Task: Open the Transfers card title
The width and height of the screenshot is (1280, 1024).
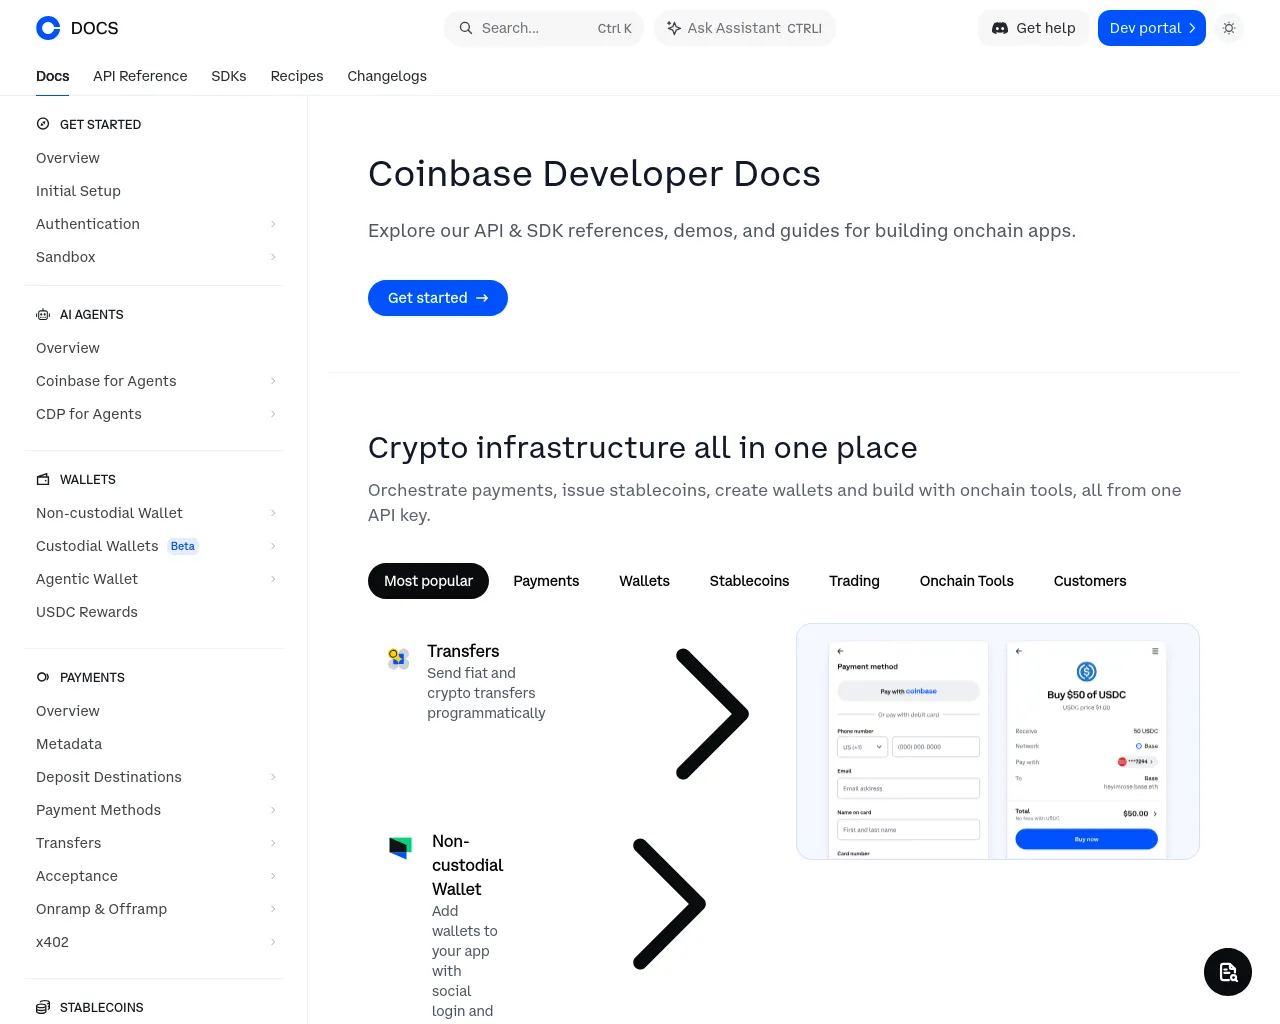Action: click(463, 651)
